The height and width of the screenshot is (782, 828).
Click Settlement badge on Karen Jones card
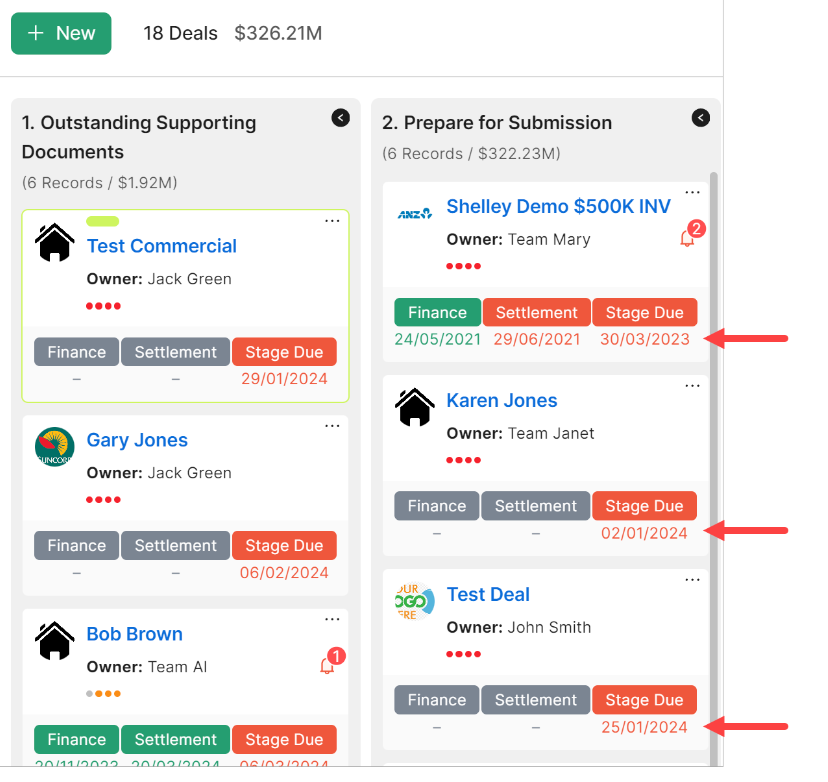coord(536,506)
